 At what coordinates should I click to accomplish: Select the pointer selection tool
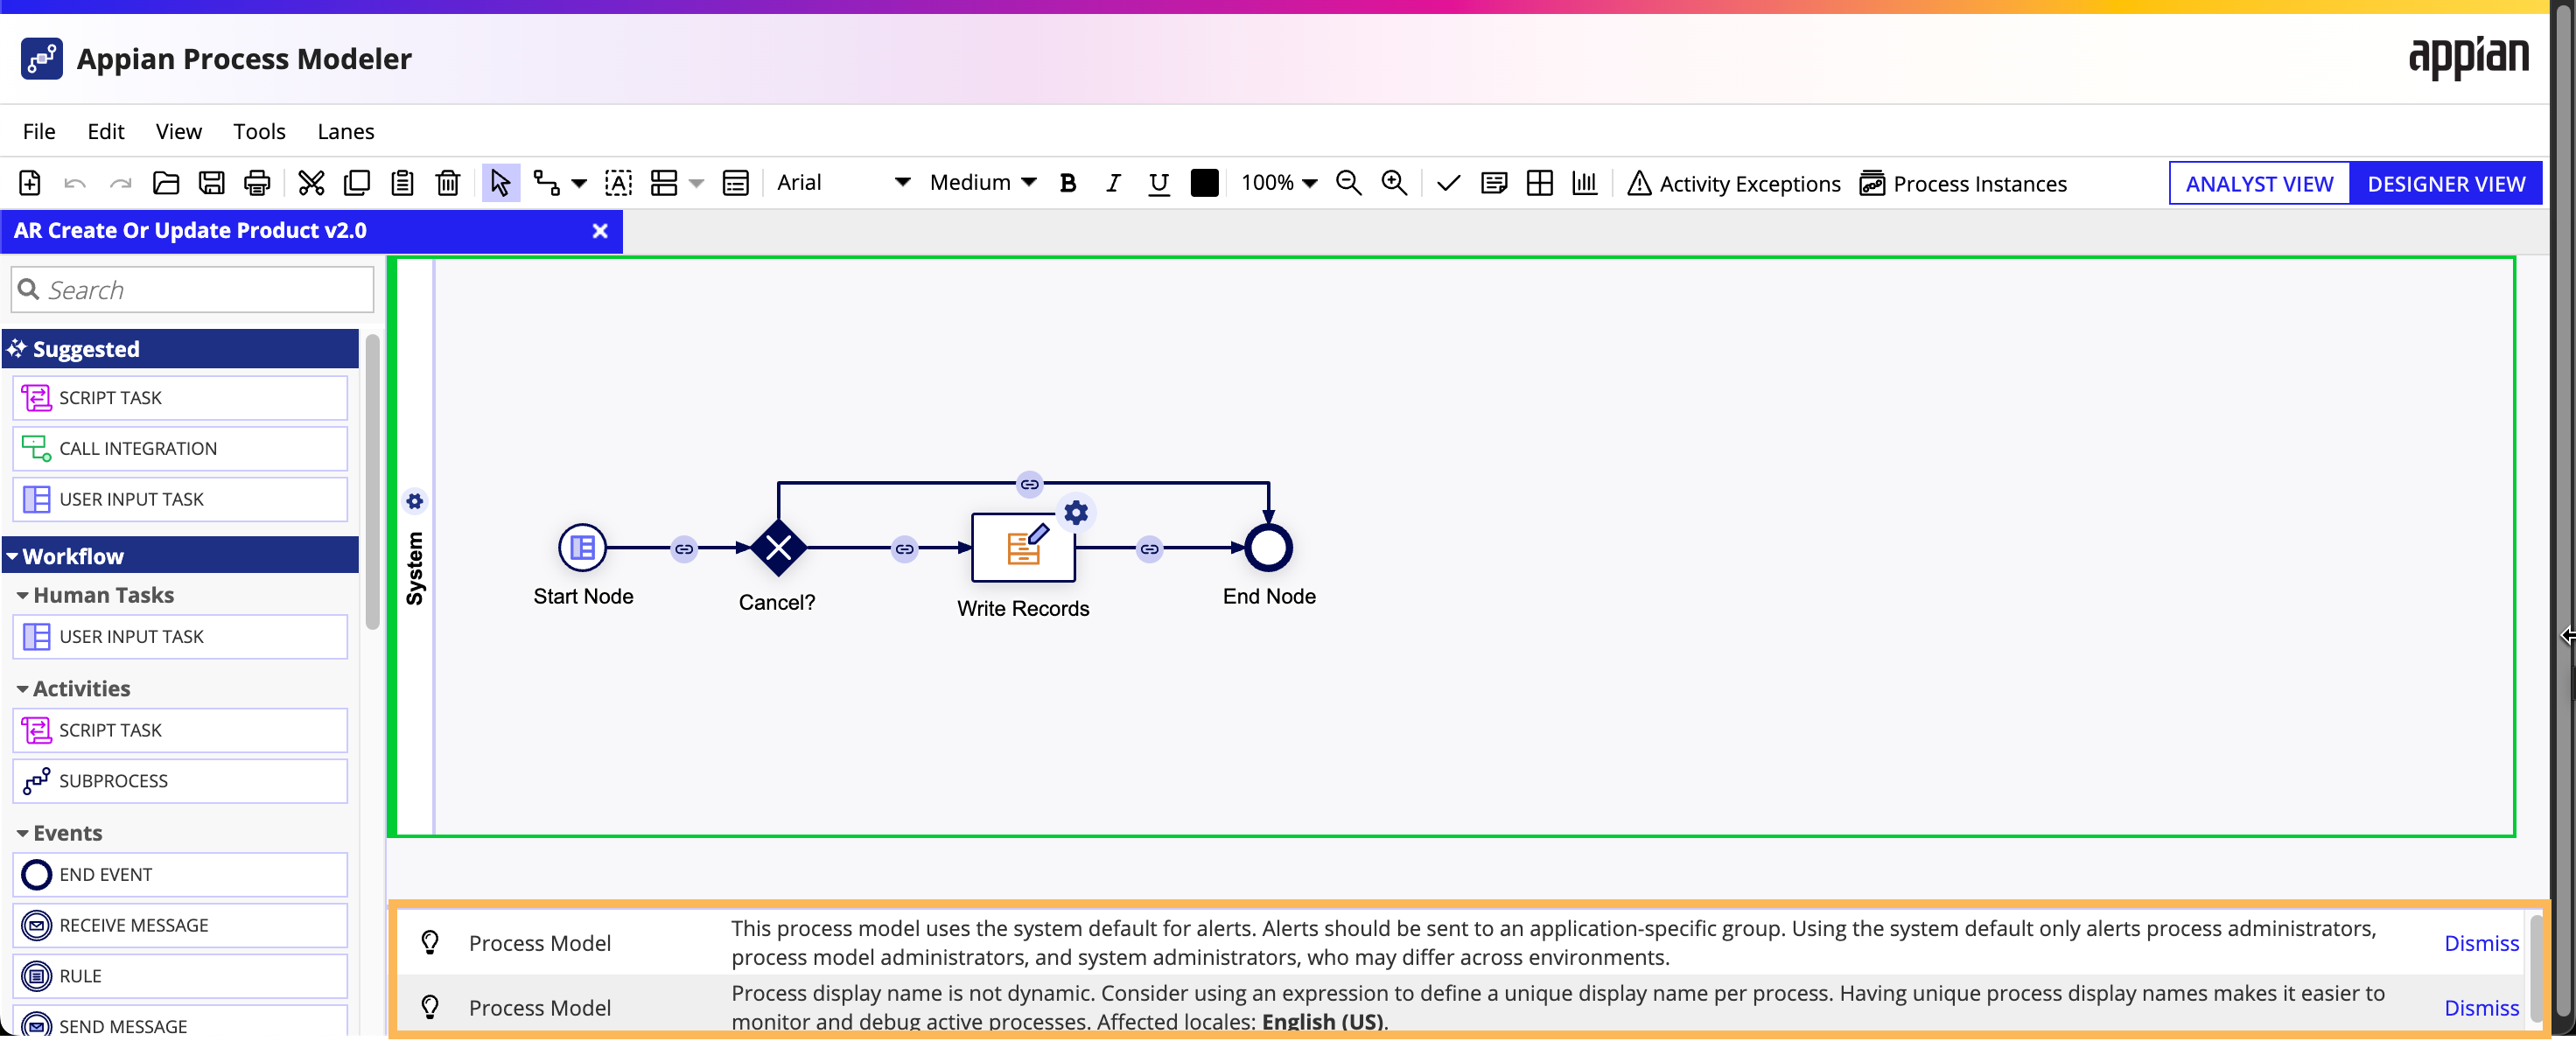[x=500, y=183]
